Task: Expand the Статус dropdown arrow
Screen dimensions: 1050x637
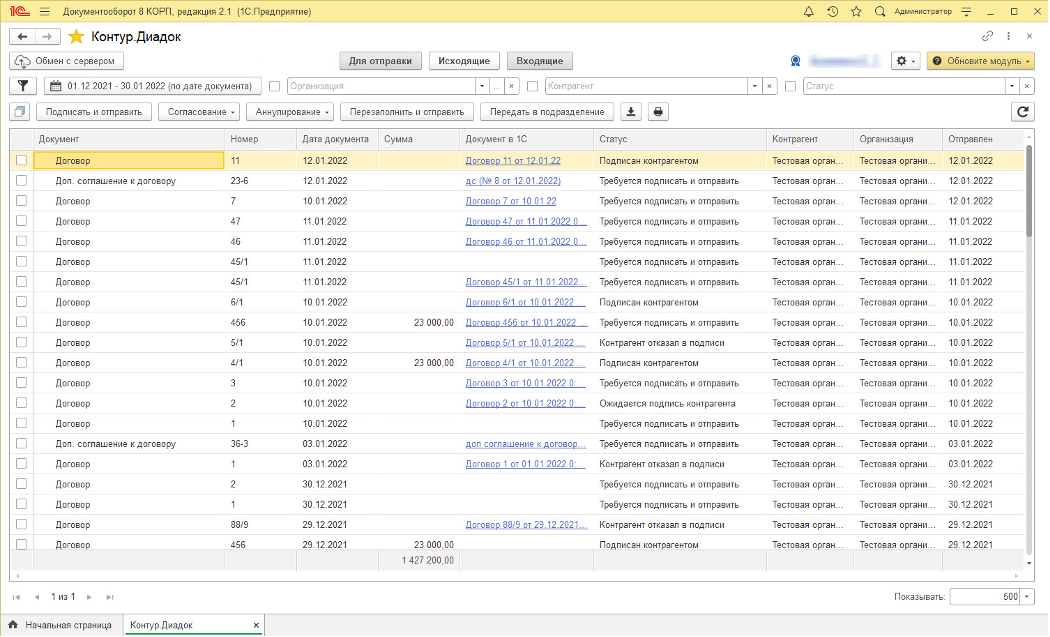Action: click(1012, 86)
